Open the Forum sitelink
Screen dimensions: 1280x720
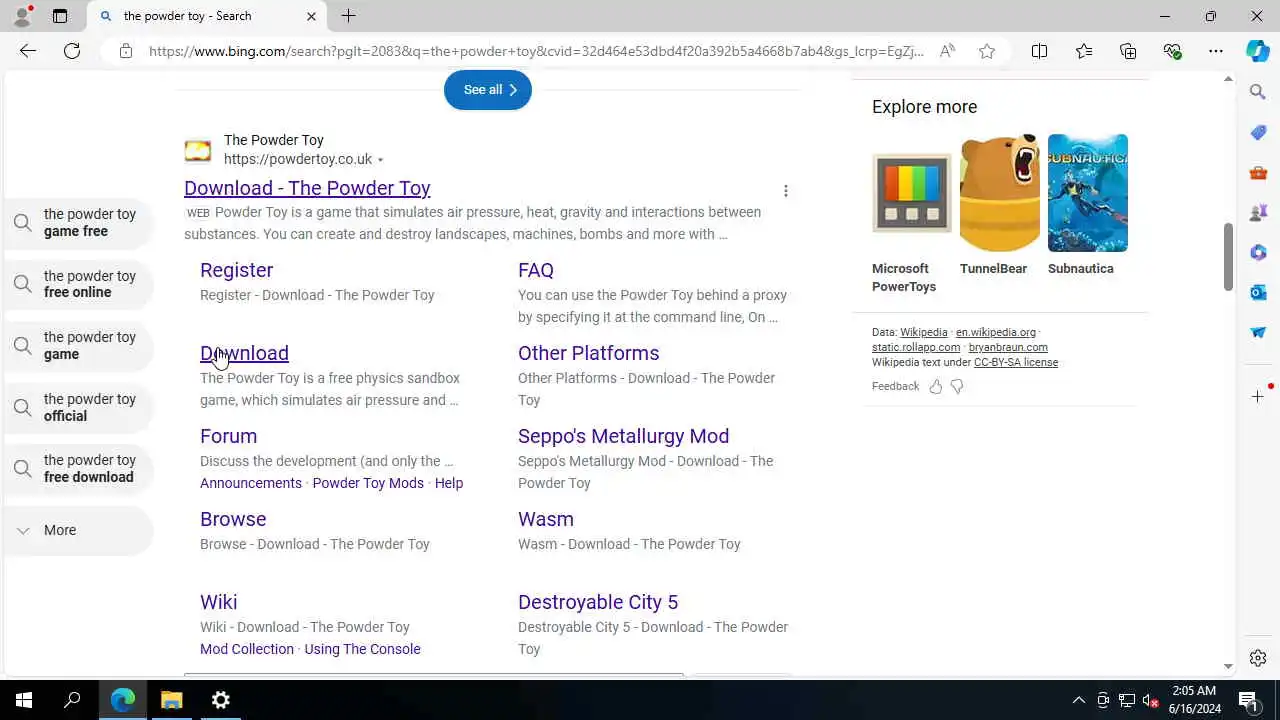(228, 436)
